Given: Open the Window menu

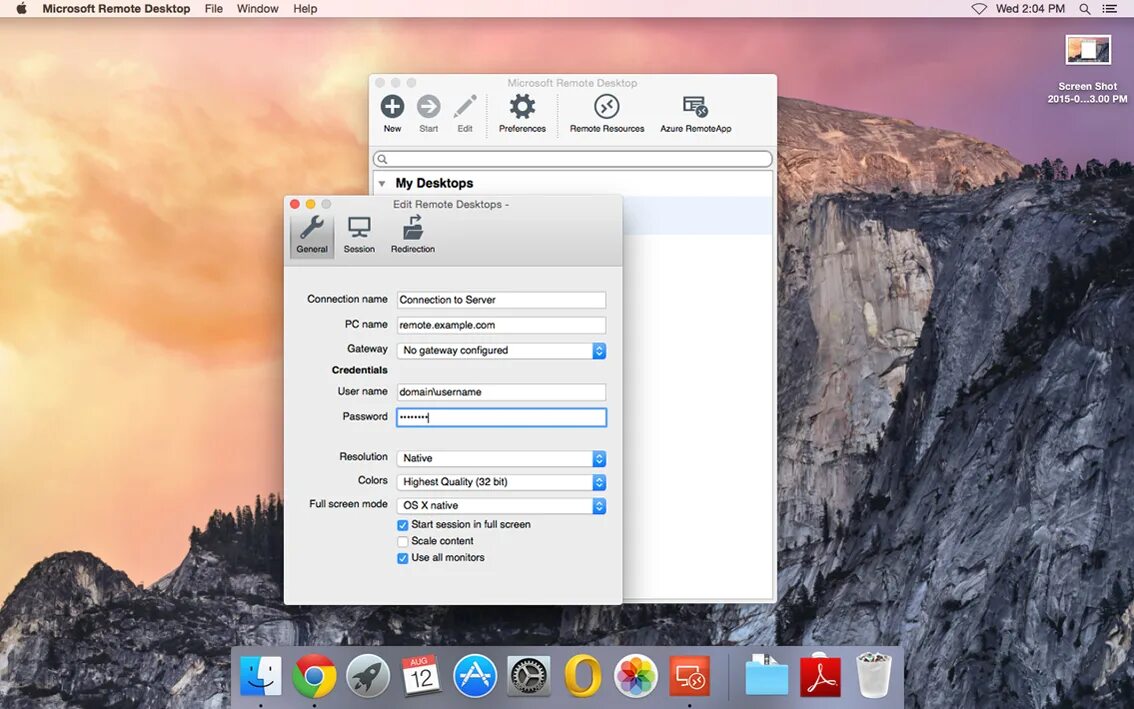Looking at the screenshot, I should [257, 9].
